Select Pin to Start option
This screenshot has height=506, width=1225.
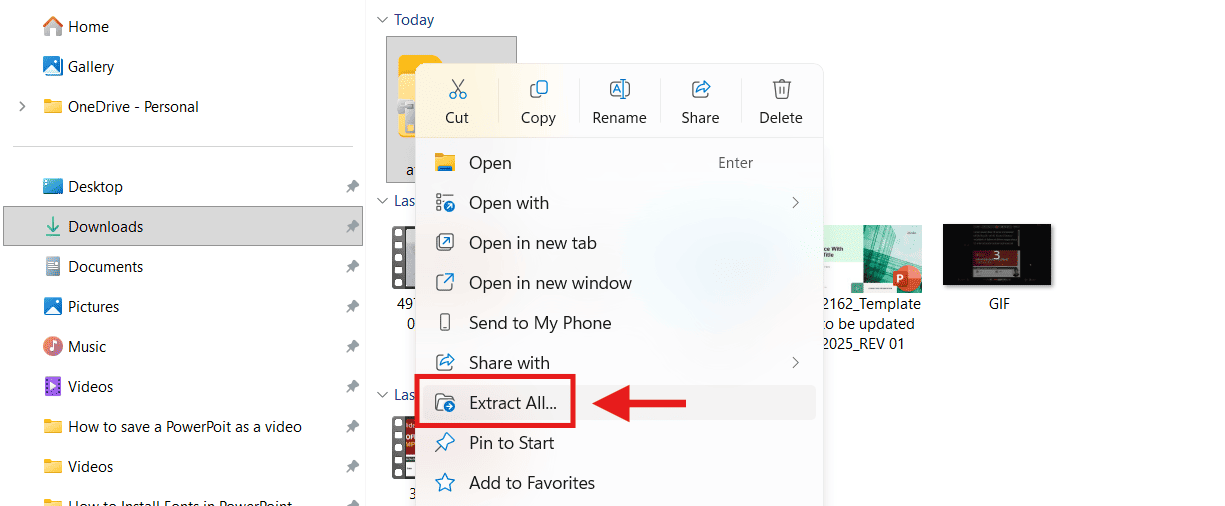(x=511, y=443)
